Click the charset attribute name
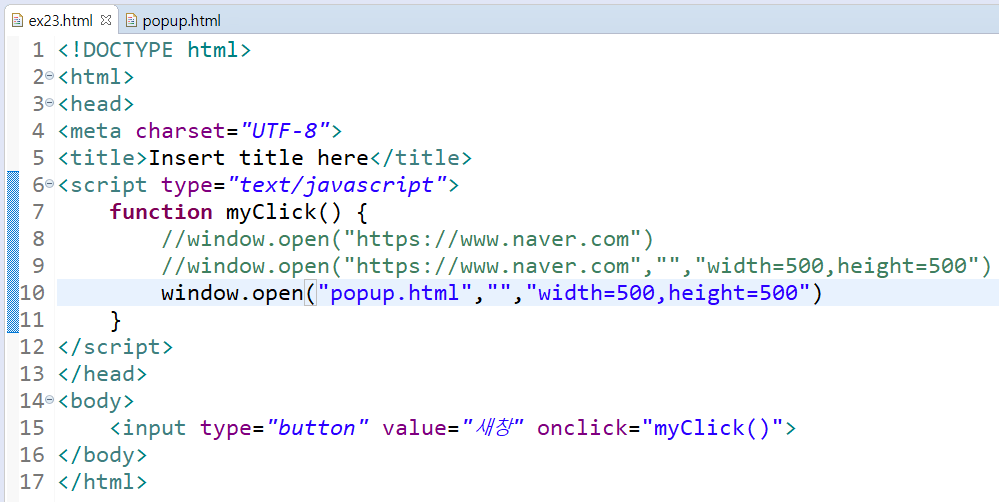 (181, 131)
